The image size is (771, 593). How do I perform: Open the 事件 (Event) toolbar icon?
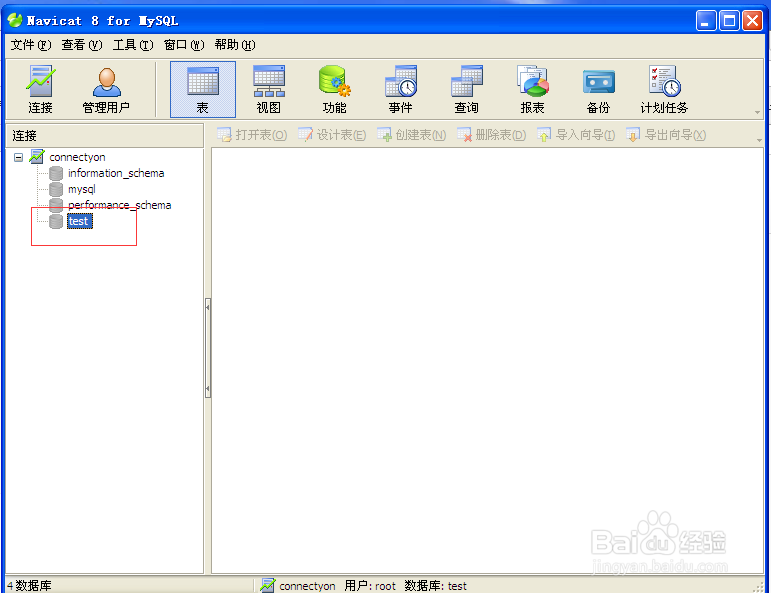401,89
